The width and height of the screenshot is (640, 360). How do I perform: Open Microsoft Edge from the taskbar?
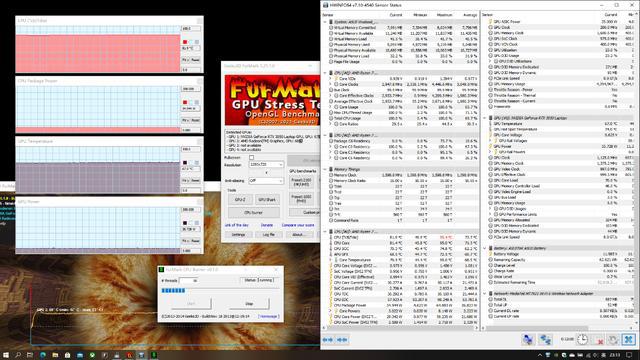(x=43, y=355)
